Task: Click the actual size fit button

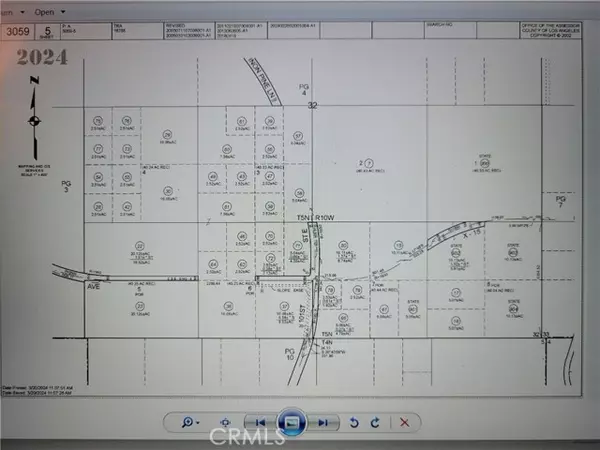Action: click(x=225, y=422)
